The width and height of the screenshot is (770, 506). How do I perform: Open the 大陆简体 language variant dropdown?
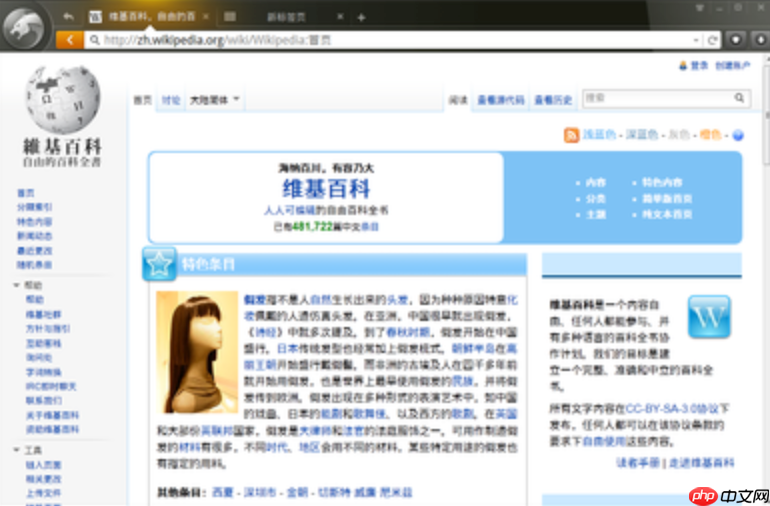(x=215, y=100)
